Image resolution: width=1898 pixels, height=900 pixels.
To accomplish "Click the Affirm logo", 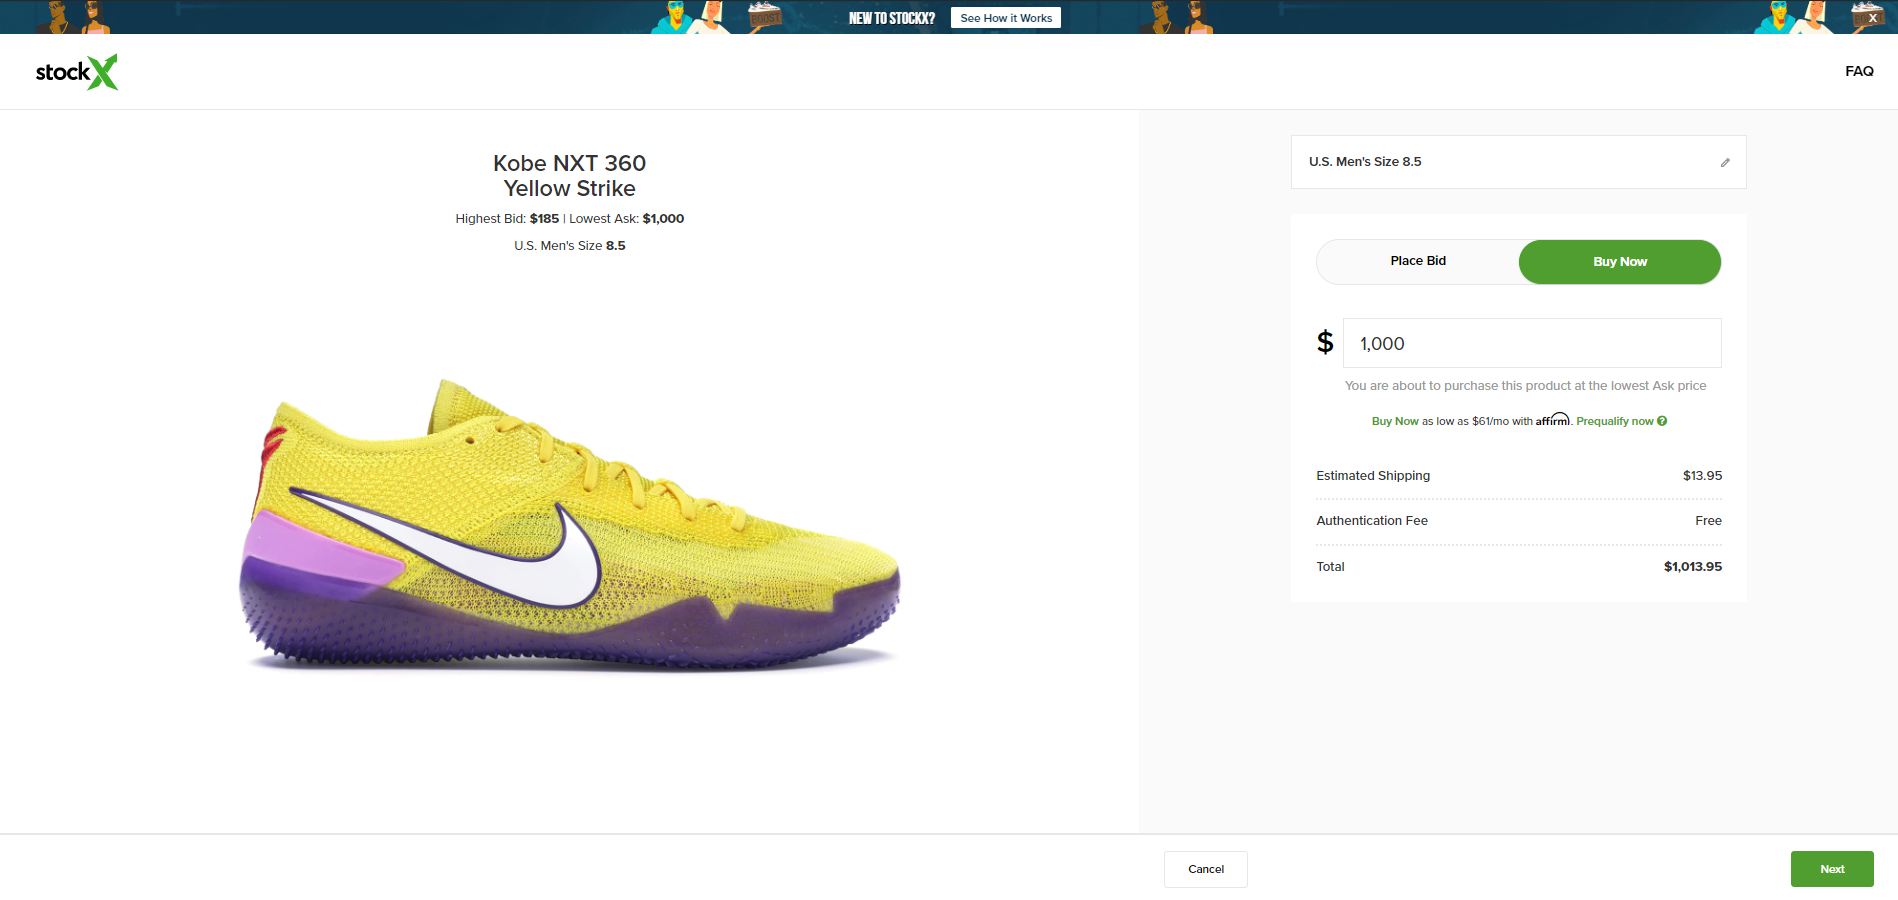I will pos(1553,420).
